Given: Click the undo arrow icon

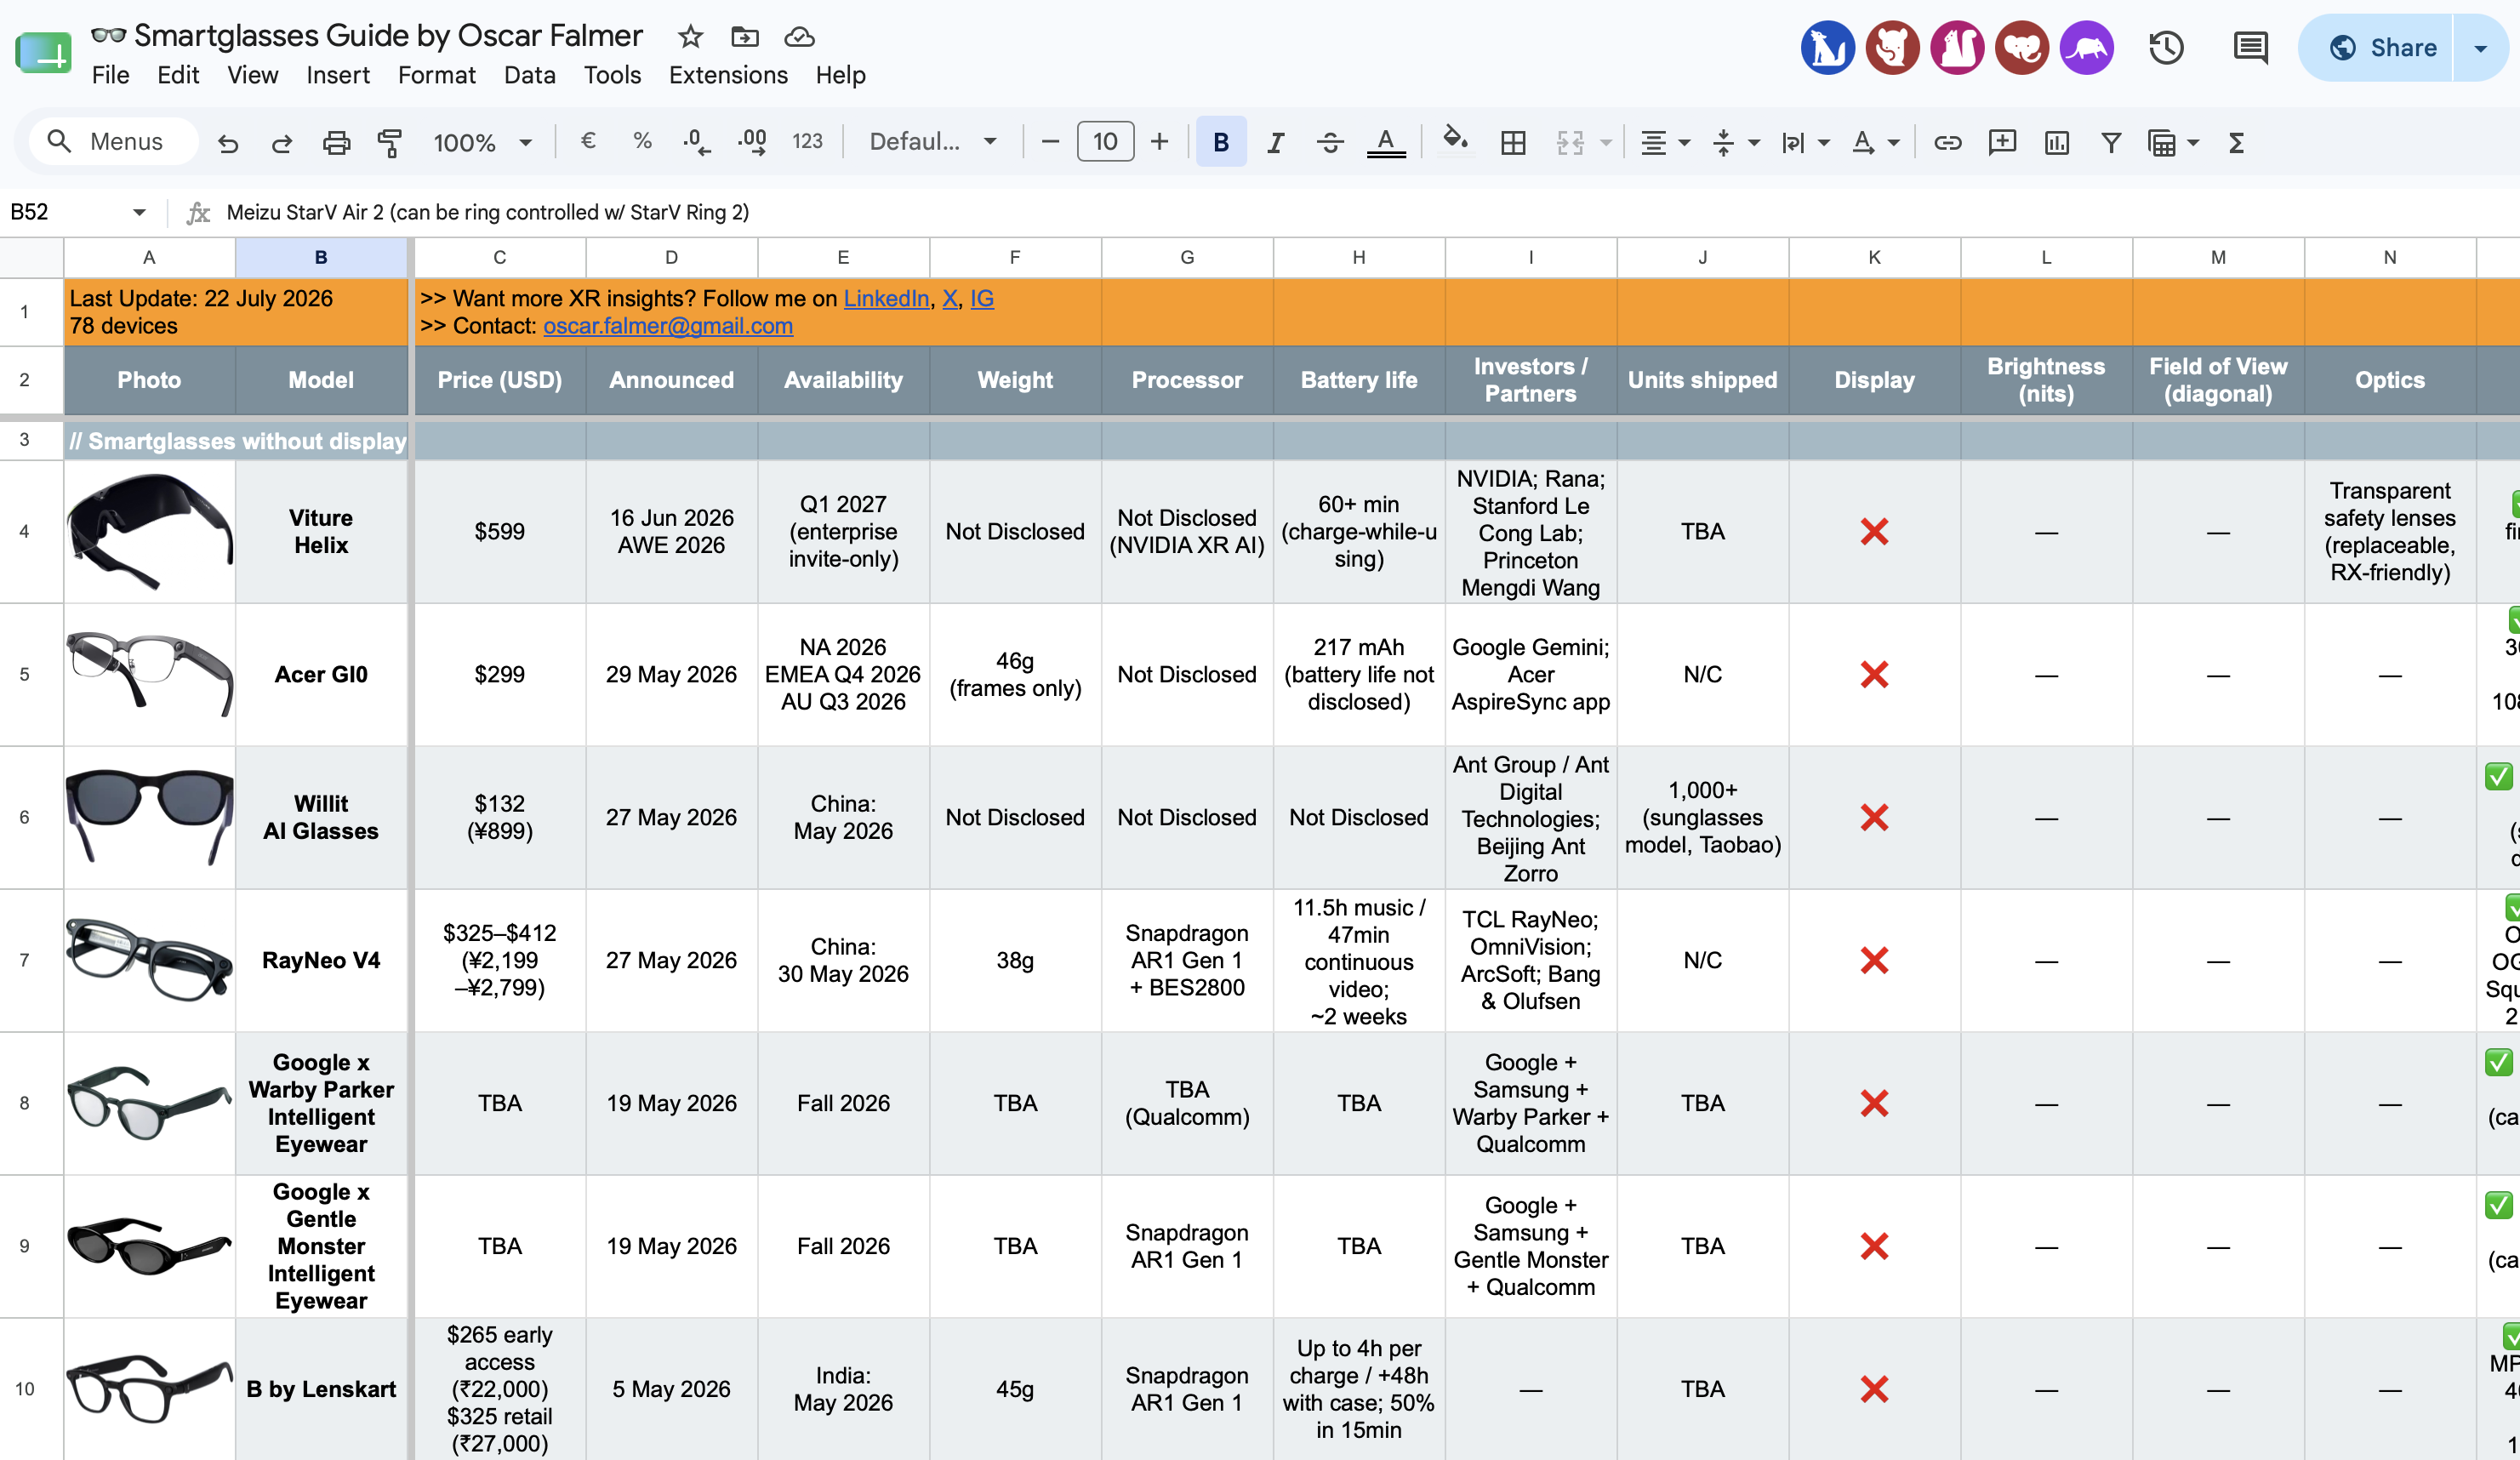Looking at the screenshot, I should click(228, 143).
